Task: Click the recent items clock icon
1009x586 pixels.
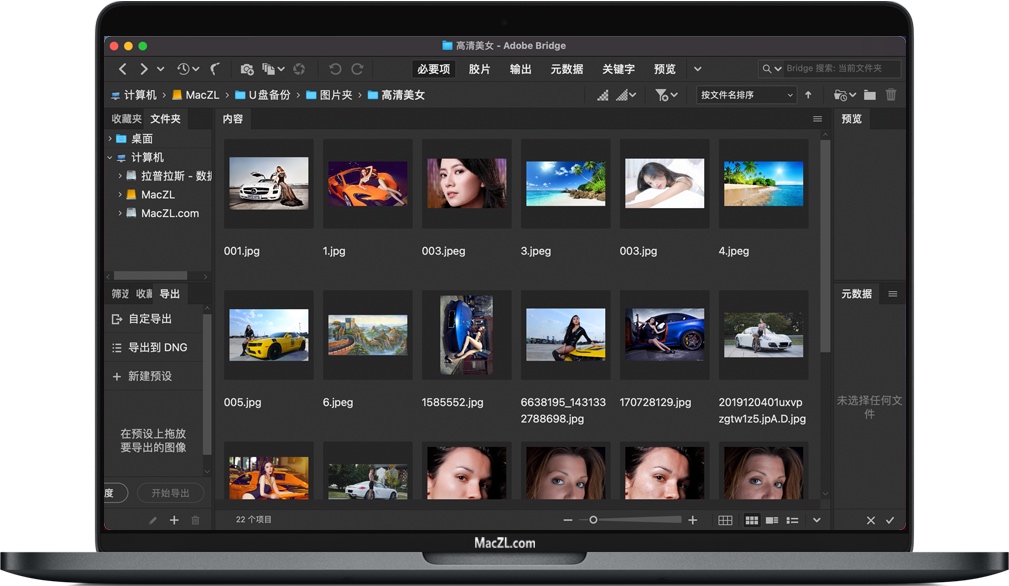Action: point(182,68)
